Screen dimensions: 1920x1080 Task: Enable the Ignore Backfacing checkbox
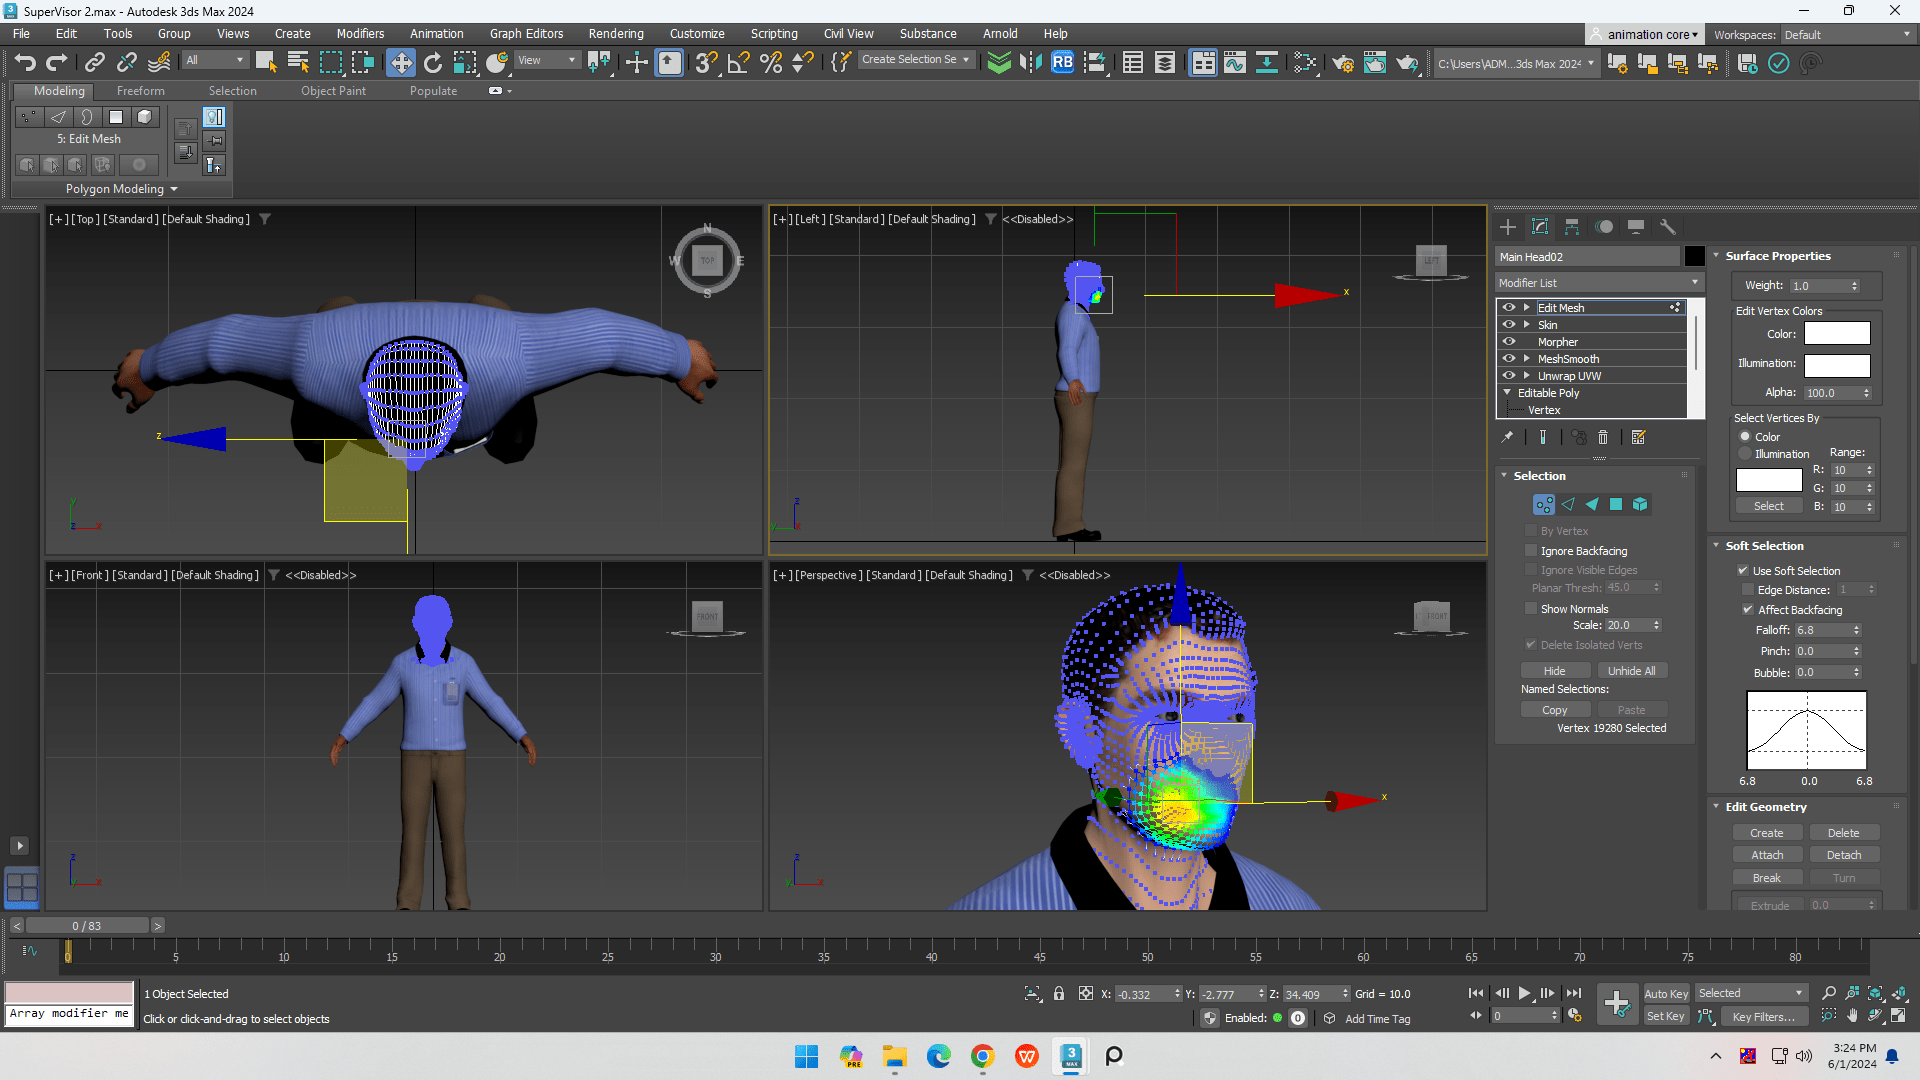[x=1531, y=551]
